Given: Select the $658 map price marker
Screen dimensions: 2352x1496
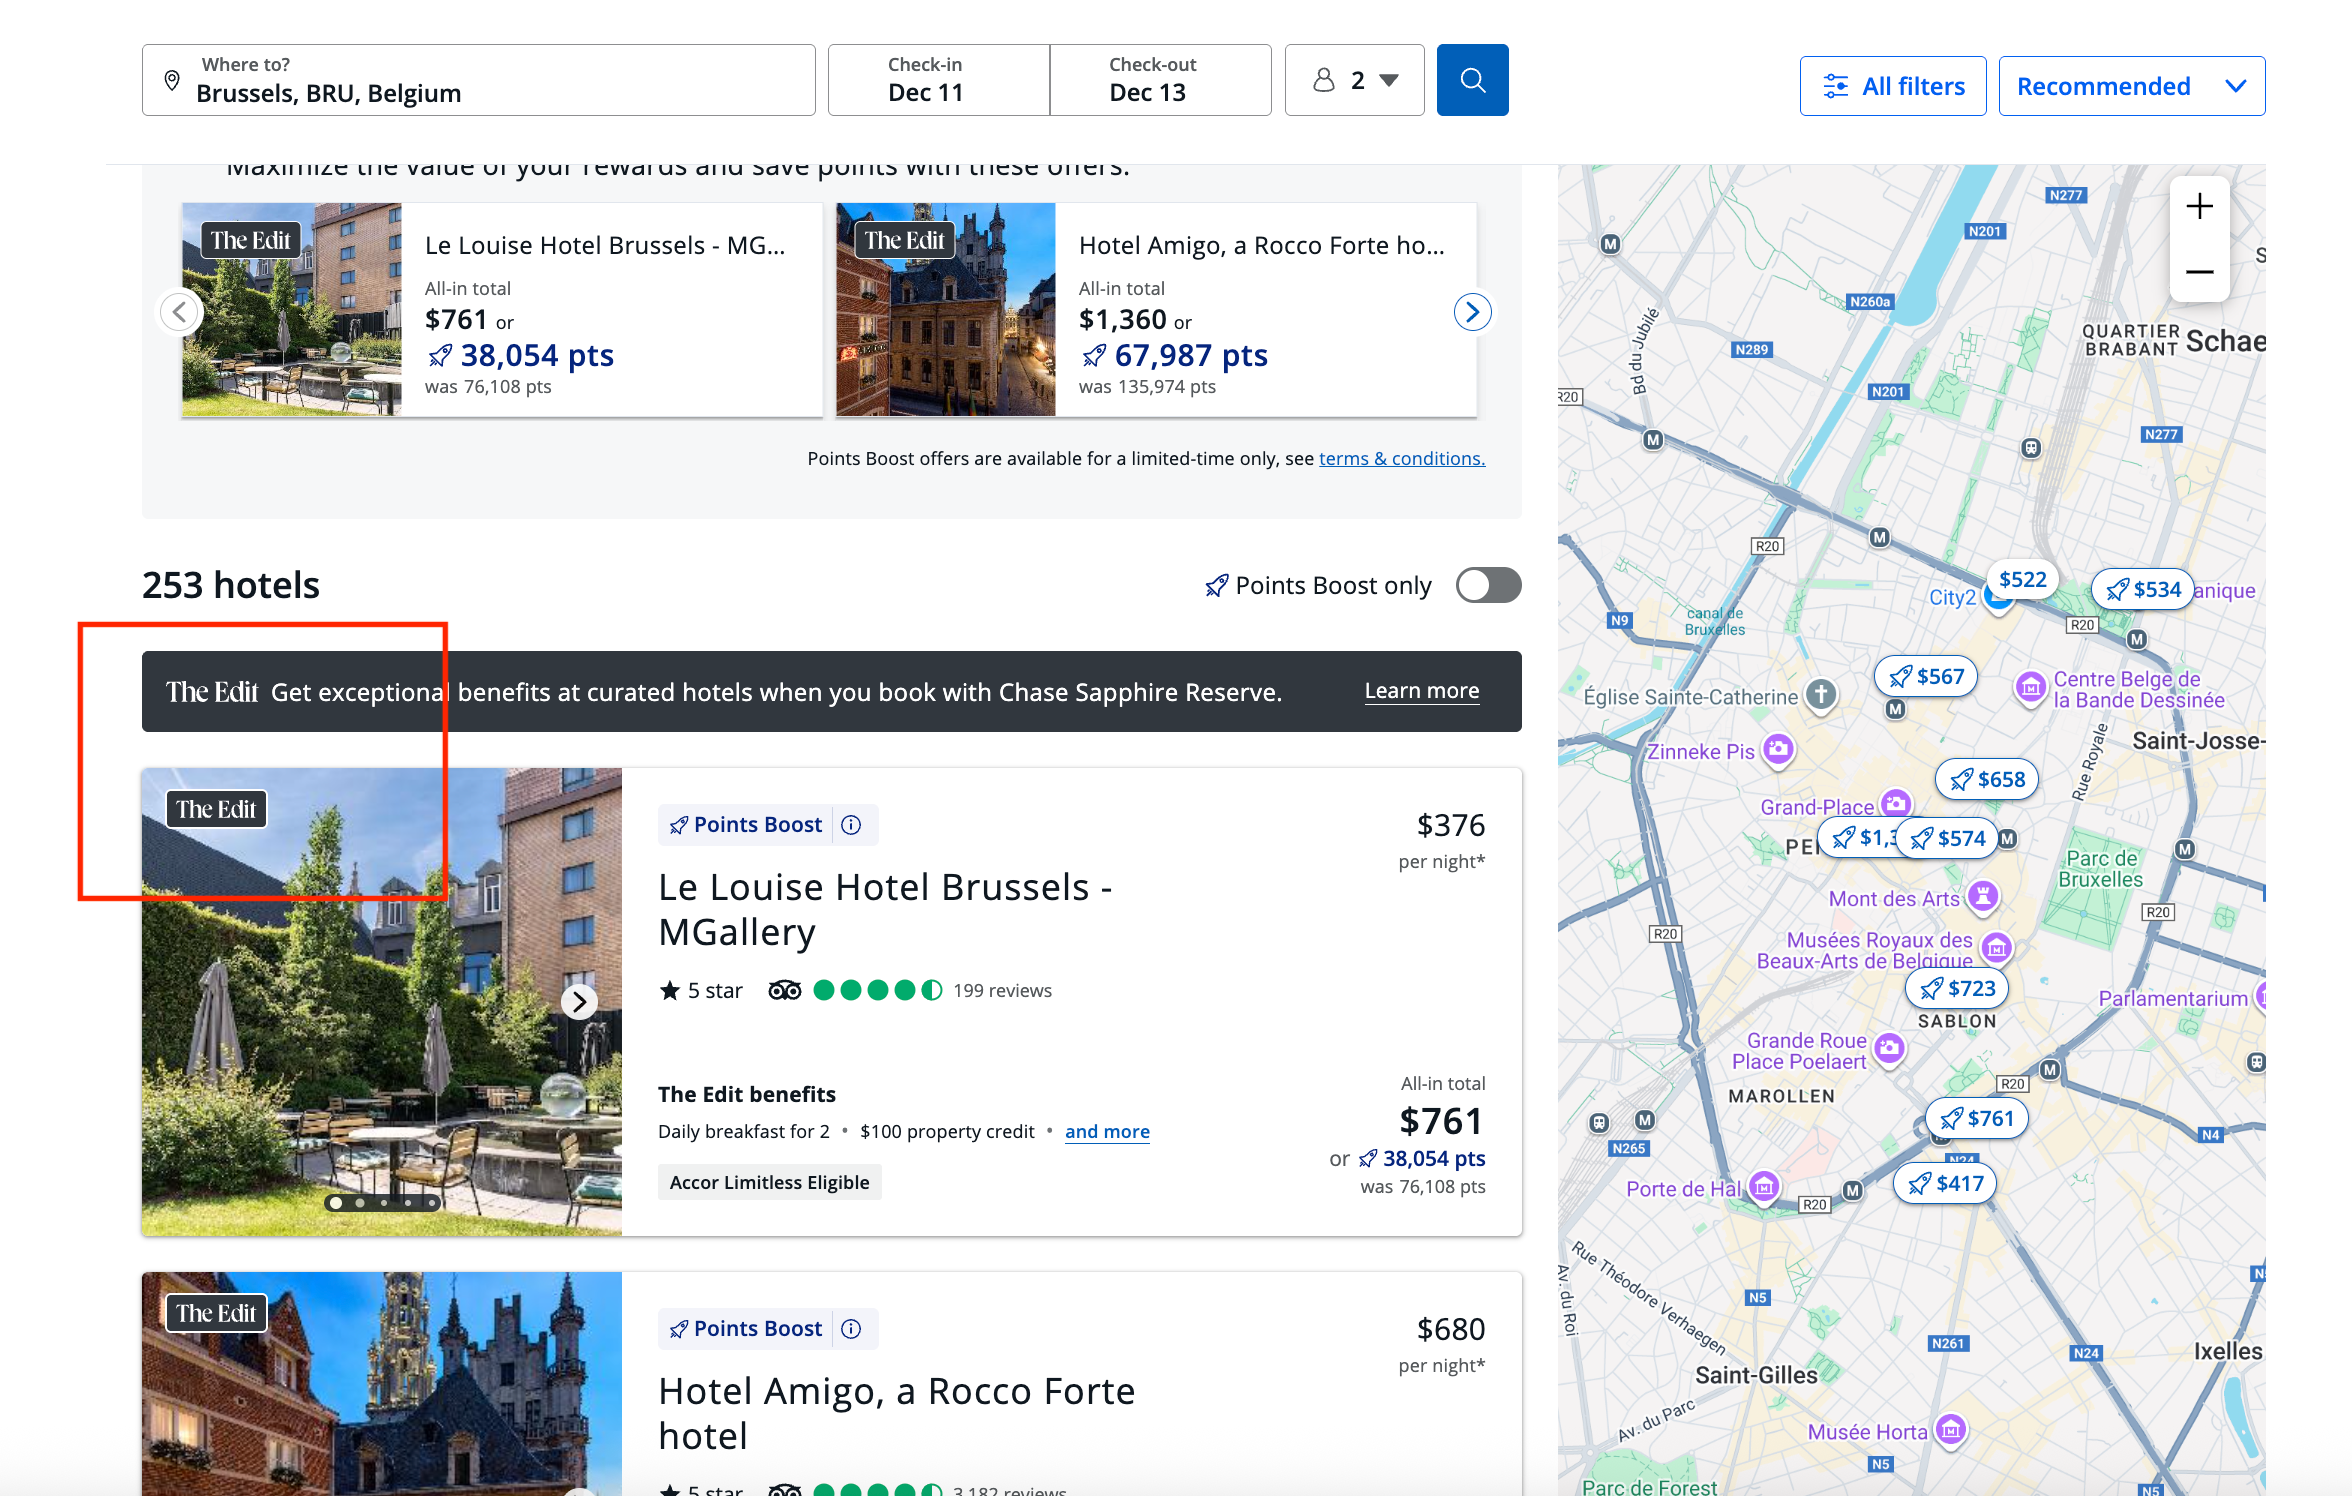Looking at the screenshot, I should coord(1987,780).
